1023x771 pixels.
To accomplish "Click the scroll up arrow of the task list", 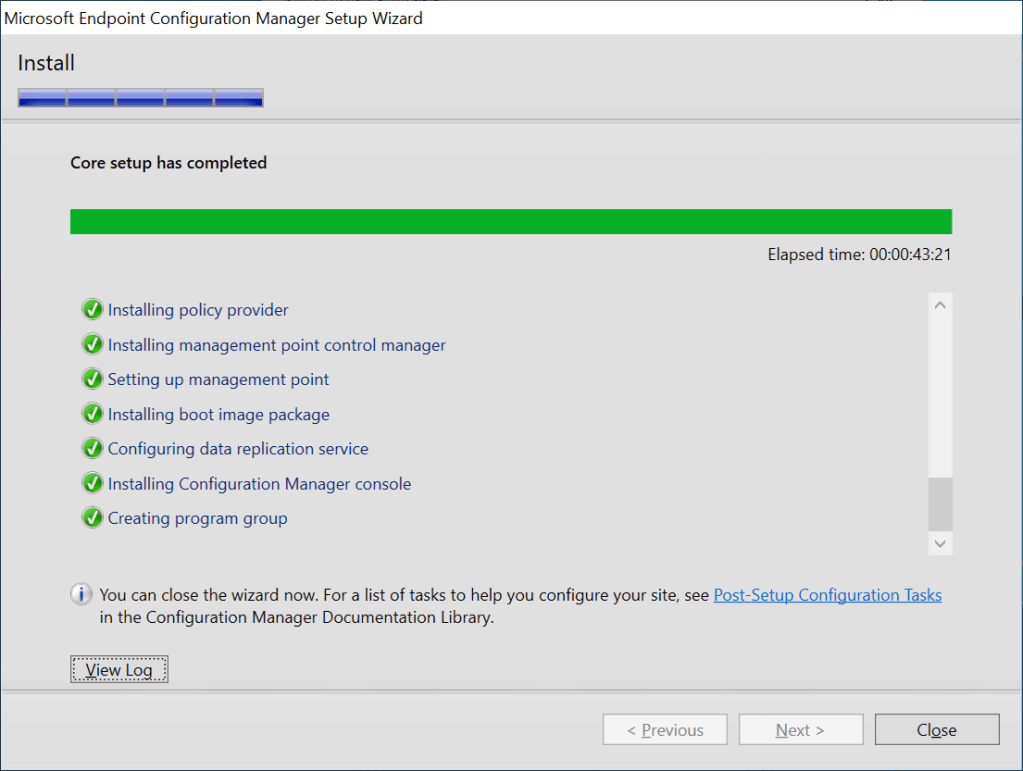I will coord(940,305).
